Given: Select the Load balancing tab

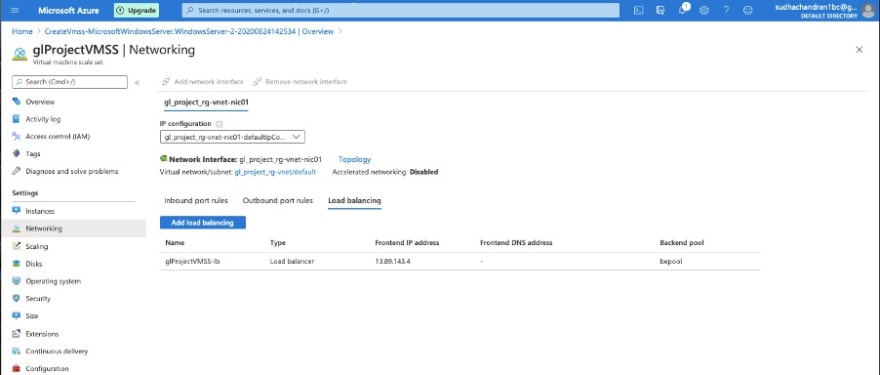Looking at the screenshot, I should 355,200.
